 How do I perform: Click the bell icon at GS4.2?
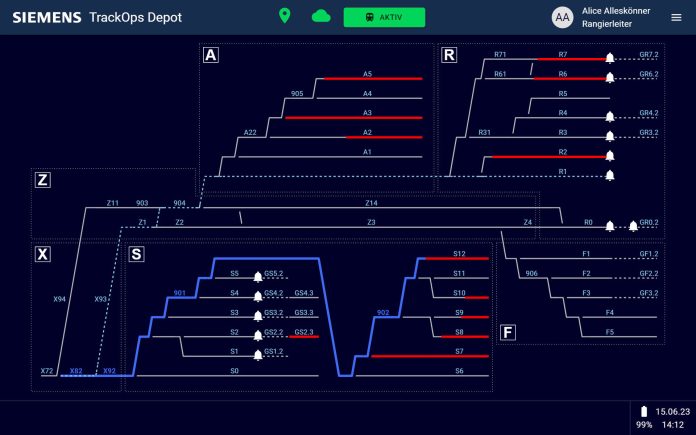[258, 297]
